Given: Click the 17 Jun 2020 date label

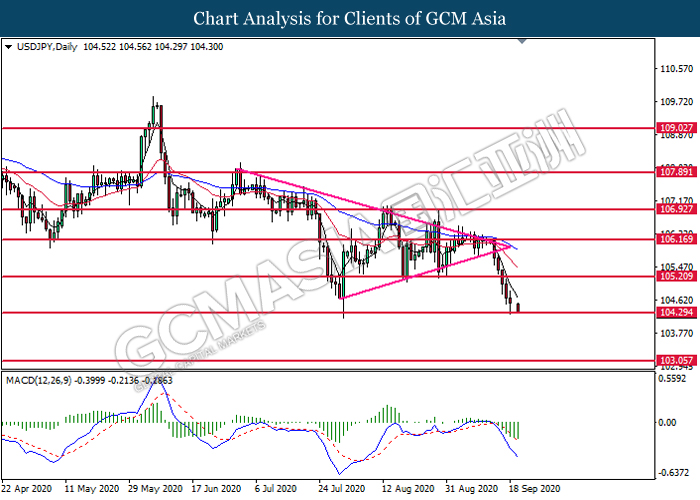Looking at the screenshot, I should coord(217,489).
